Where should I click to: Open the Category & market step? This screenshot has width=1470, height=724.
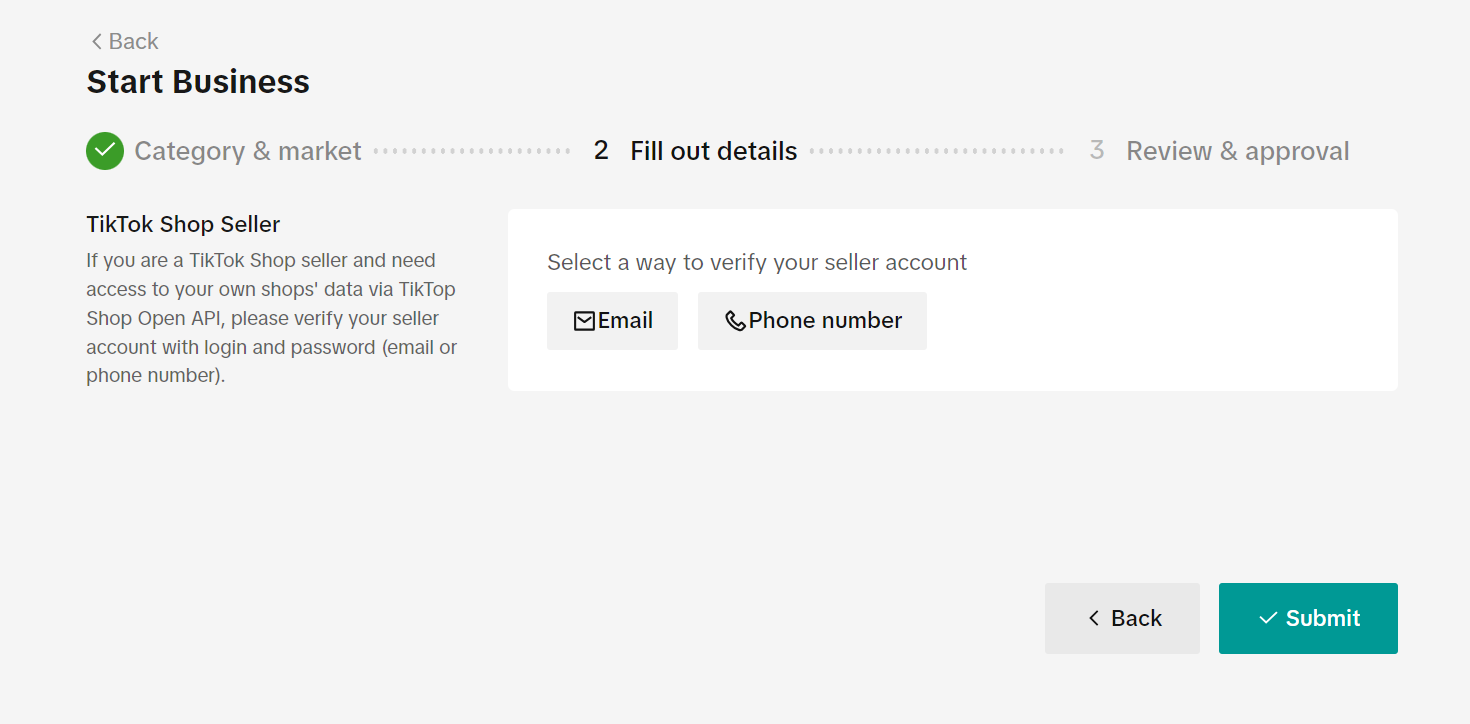click(x=248, y=151)
